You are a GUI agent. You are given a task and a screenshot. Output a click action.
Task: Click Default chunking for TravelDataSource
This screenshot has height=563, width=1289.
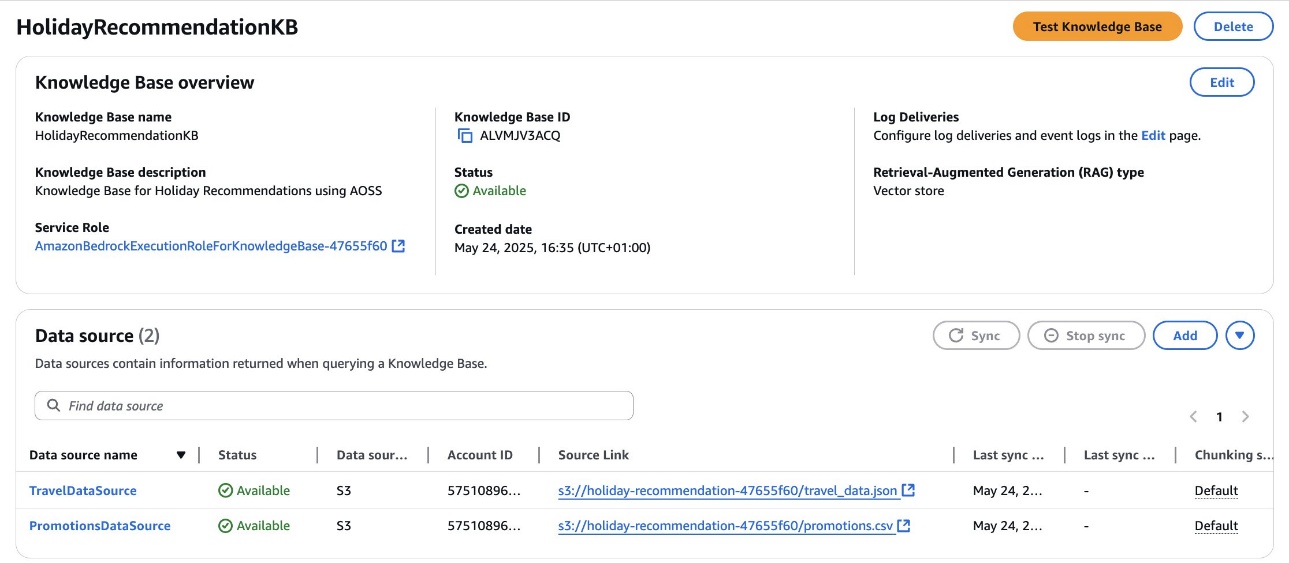pyautogui.click(x=1216, y=491)
